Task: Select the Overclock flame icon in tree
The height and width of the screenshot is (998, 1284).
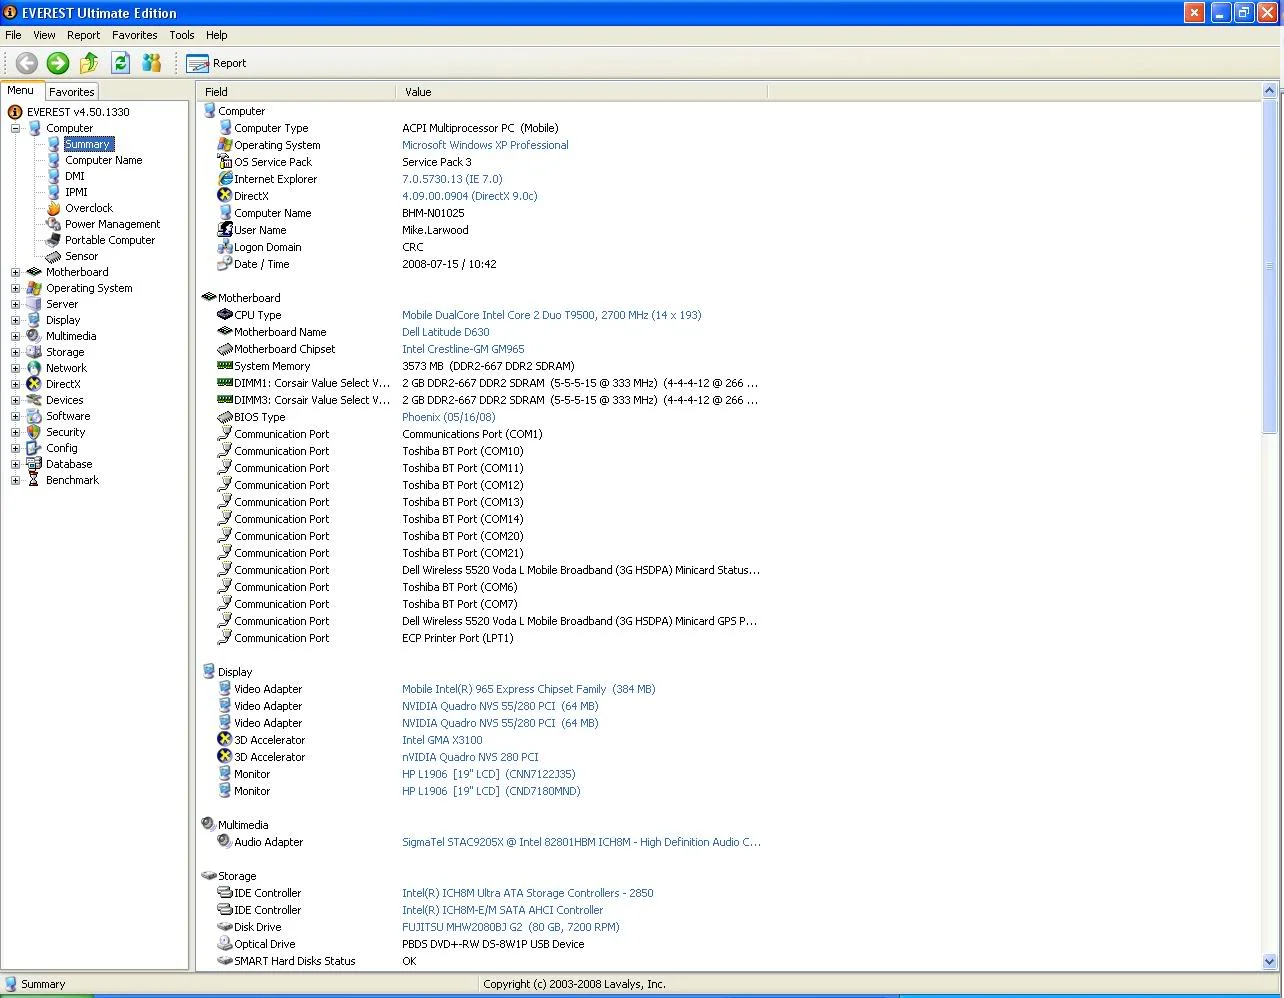Action: 54,208
